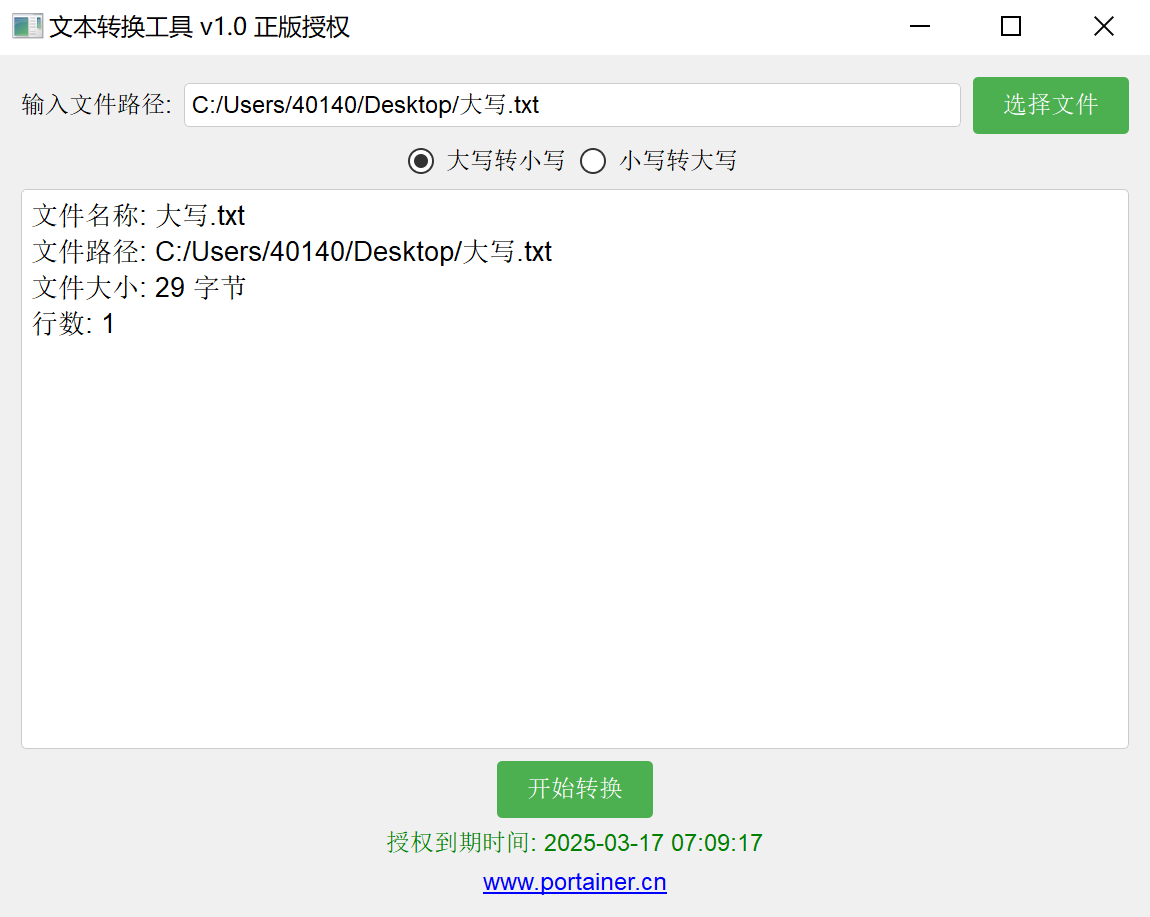
Task: Click the 行数 line in info box
Action: pyautogui.click(x=73, y=324)
